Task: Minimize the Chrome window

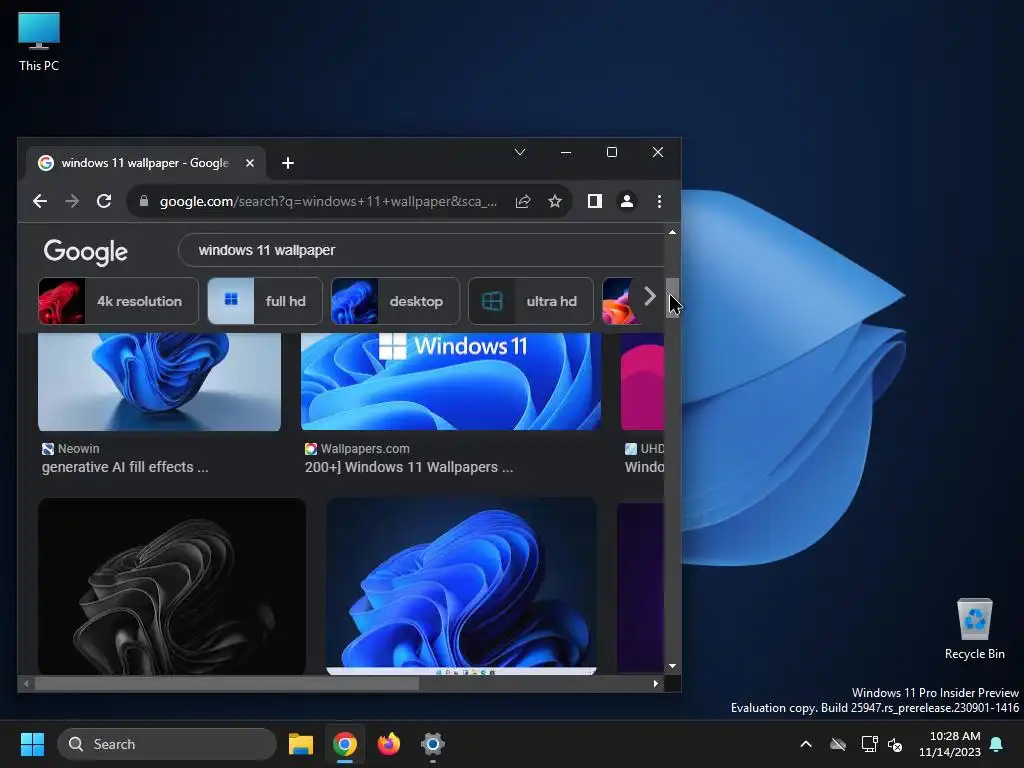Action: pyautogui.click(x=566, y=152)
